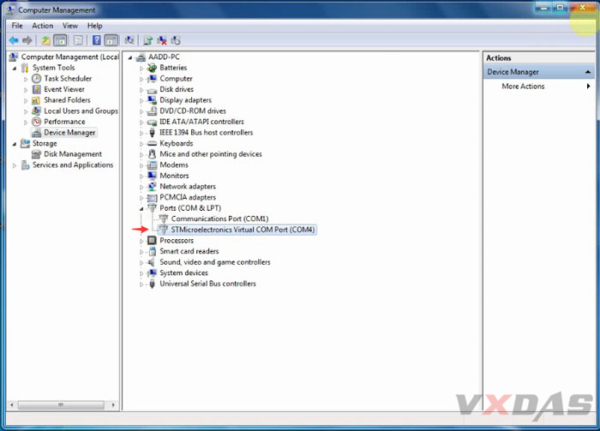Viewport: 600px width, 431px height.
Task: Open the File menu
Action: 17,26
